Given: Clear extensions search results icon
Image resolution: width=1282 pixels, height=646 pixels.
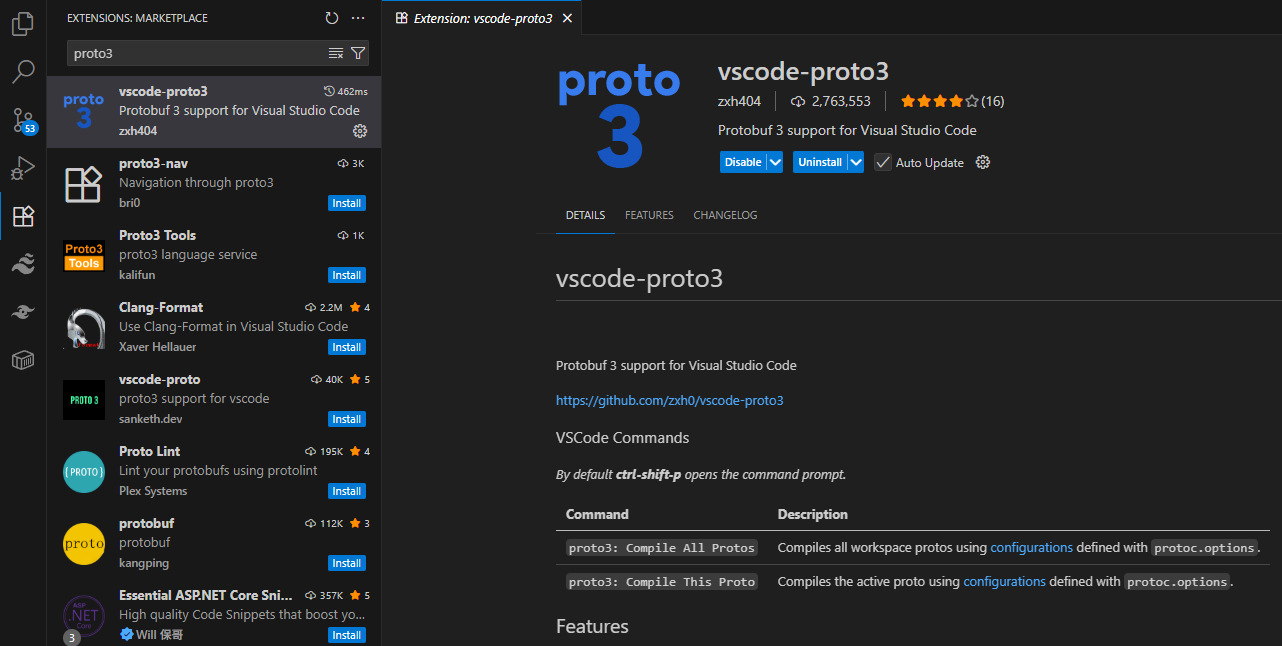Looking at the screenshot, I should (336, 53).
